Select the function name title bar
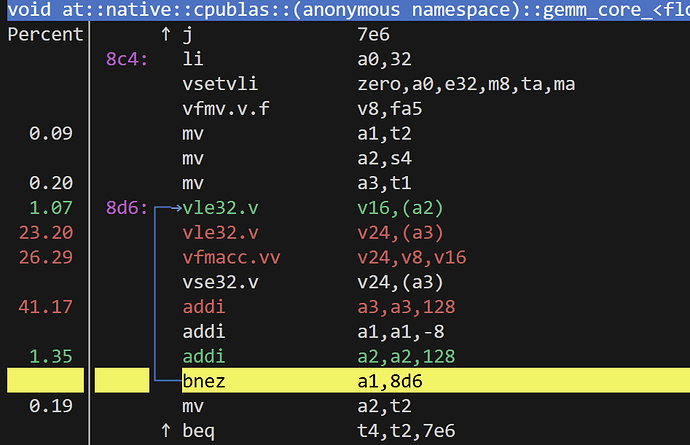This screenshot has height=445, width=690. point(345,11)
